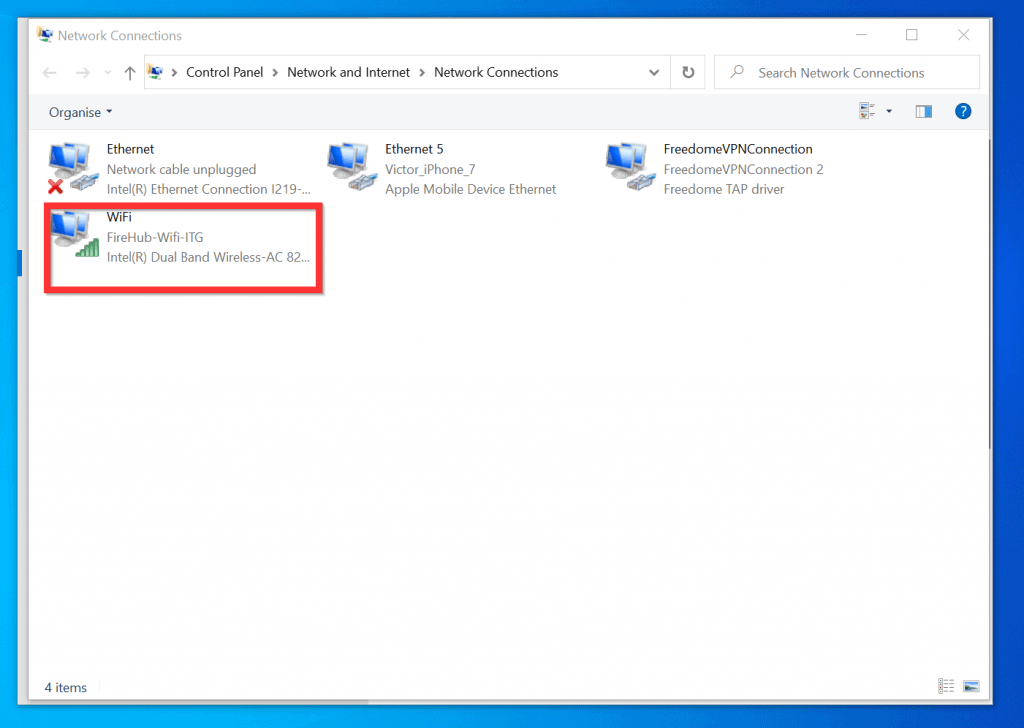Open the address bar history dropdown
Screen dimensions: 1024x728
654,72
